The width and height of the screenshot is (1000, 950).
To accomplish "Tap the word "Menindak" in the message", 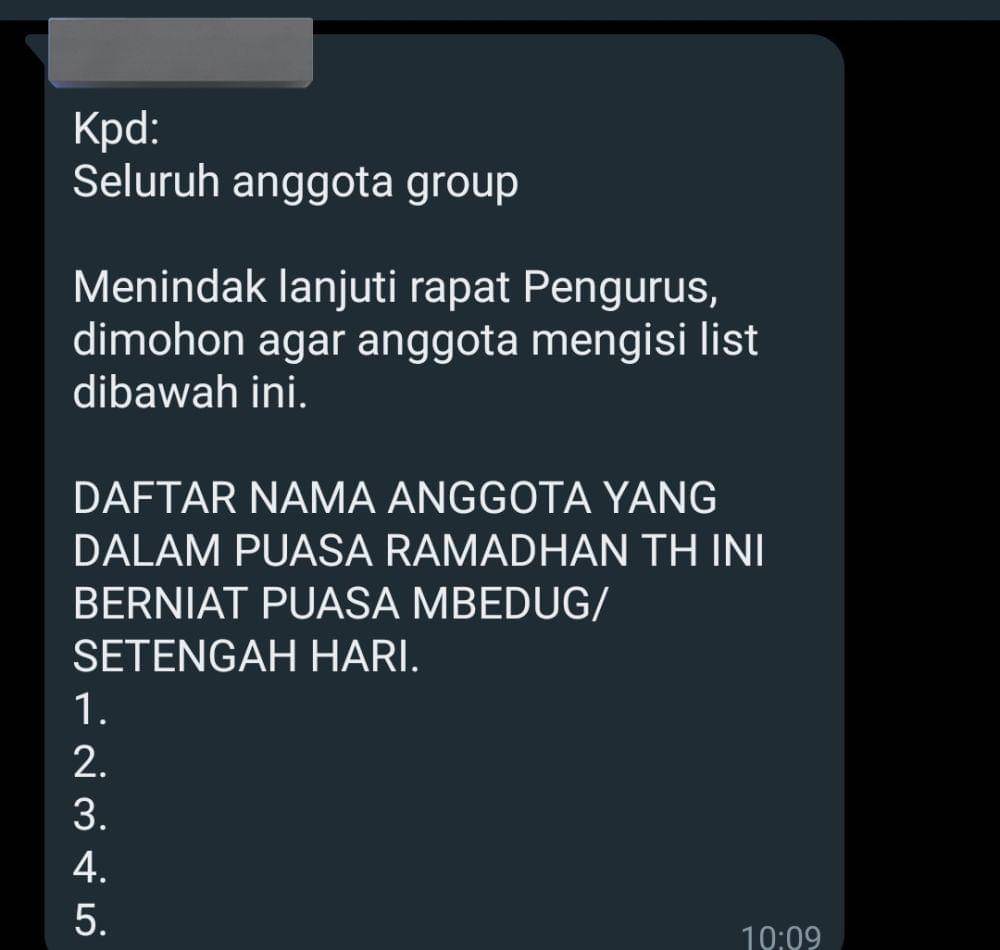I will pos(169,288).
